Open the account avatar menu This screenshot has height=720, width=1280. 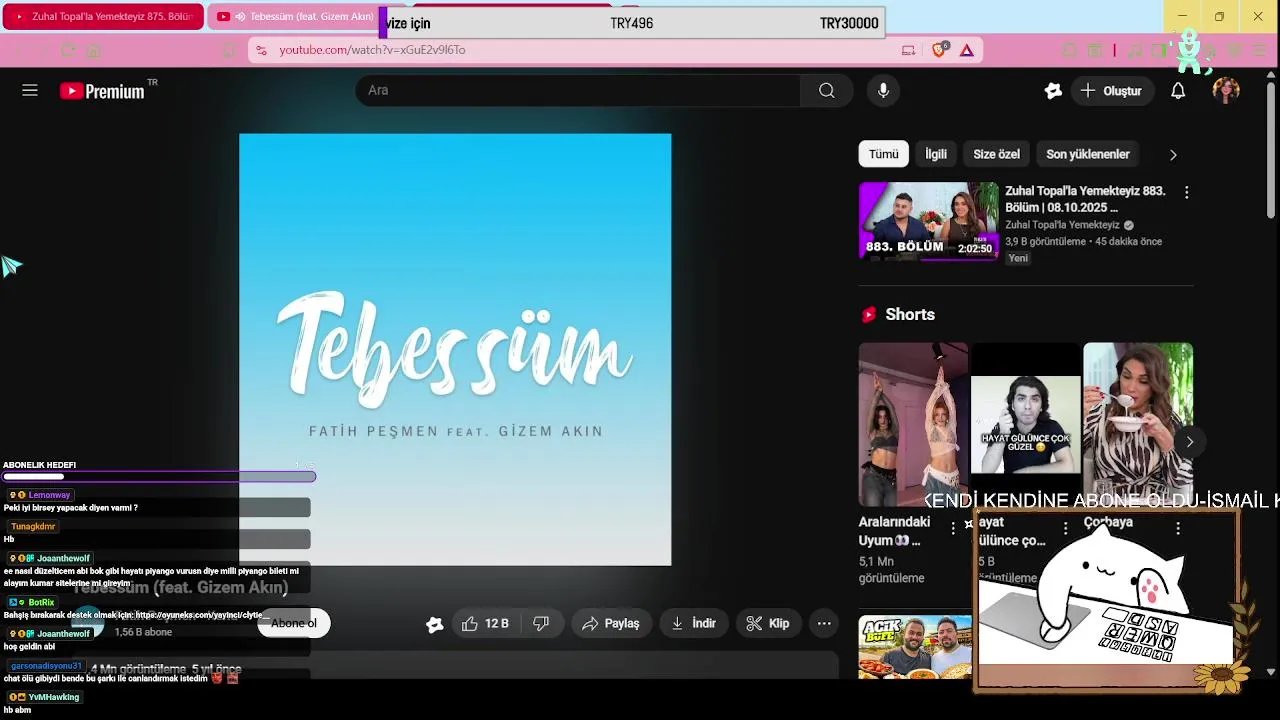pyautogui.click(x=1226, y=90)
